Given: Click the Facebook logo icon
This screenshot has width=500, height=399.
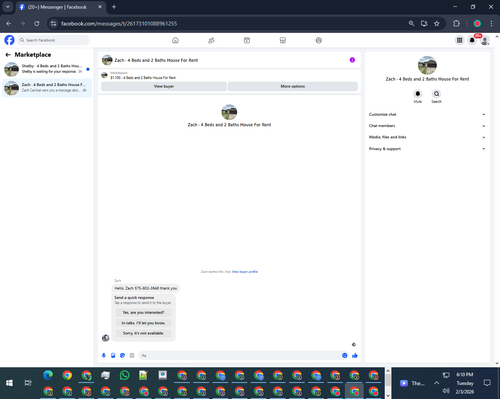Looking at the screenshot, I should pyautogui.click(x=9, y=40).
